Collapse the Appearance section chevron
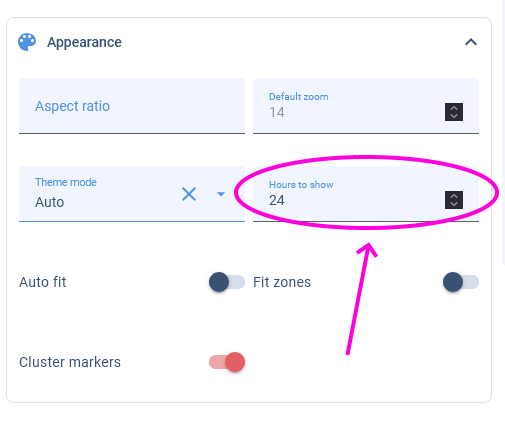505x426 pixels. (471, 42)
